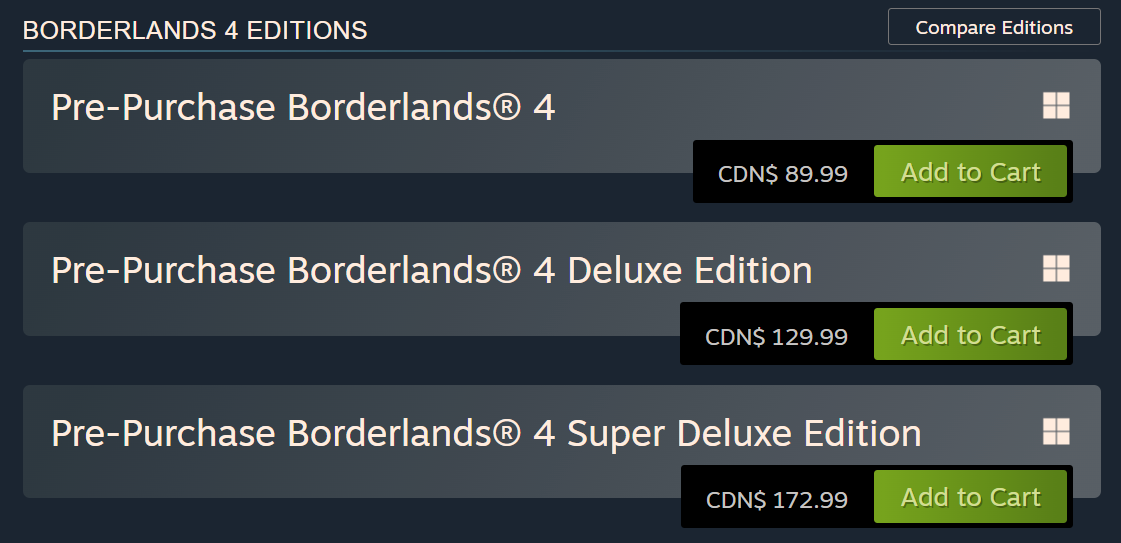
Task: Add standard Borderlands 4 to cart
Action: (970, 171)
